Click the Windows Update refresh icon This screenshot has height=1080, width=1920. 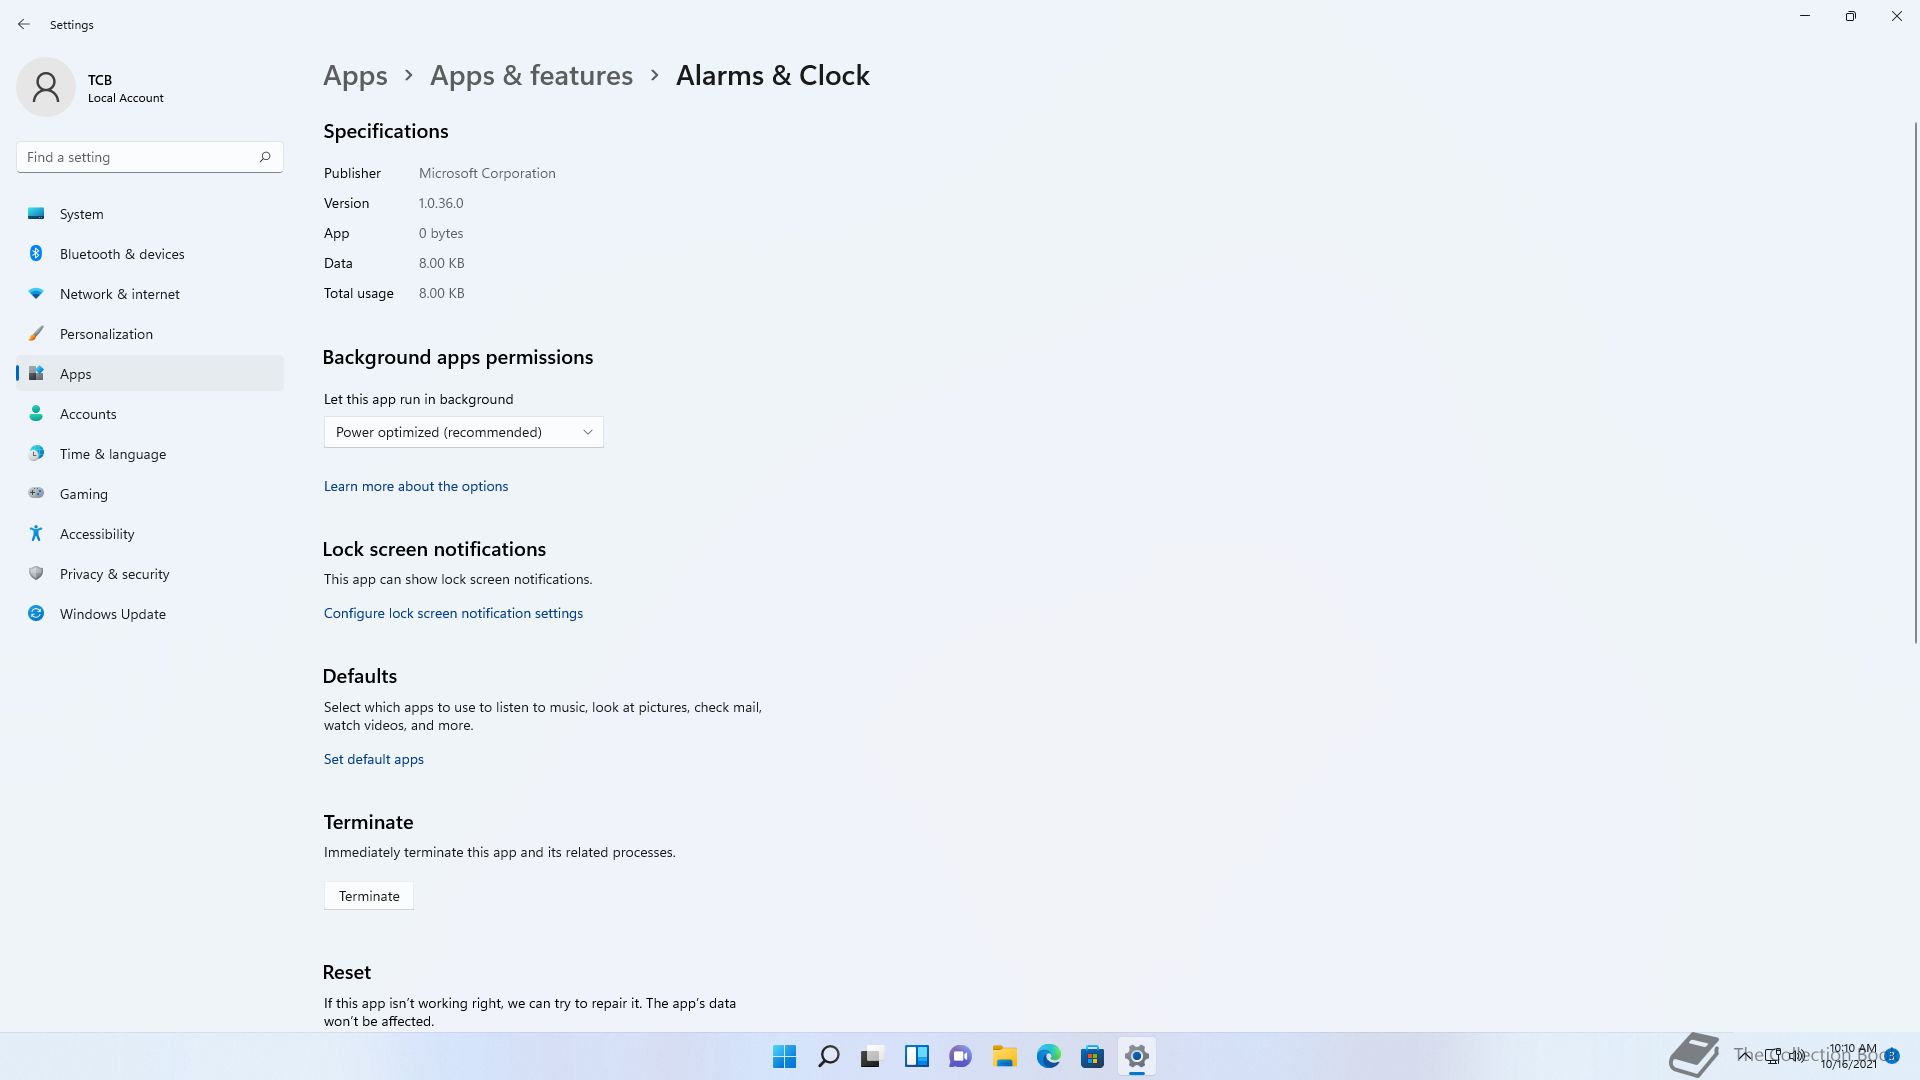pos(36,613)
